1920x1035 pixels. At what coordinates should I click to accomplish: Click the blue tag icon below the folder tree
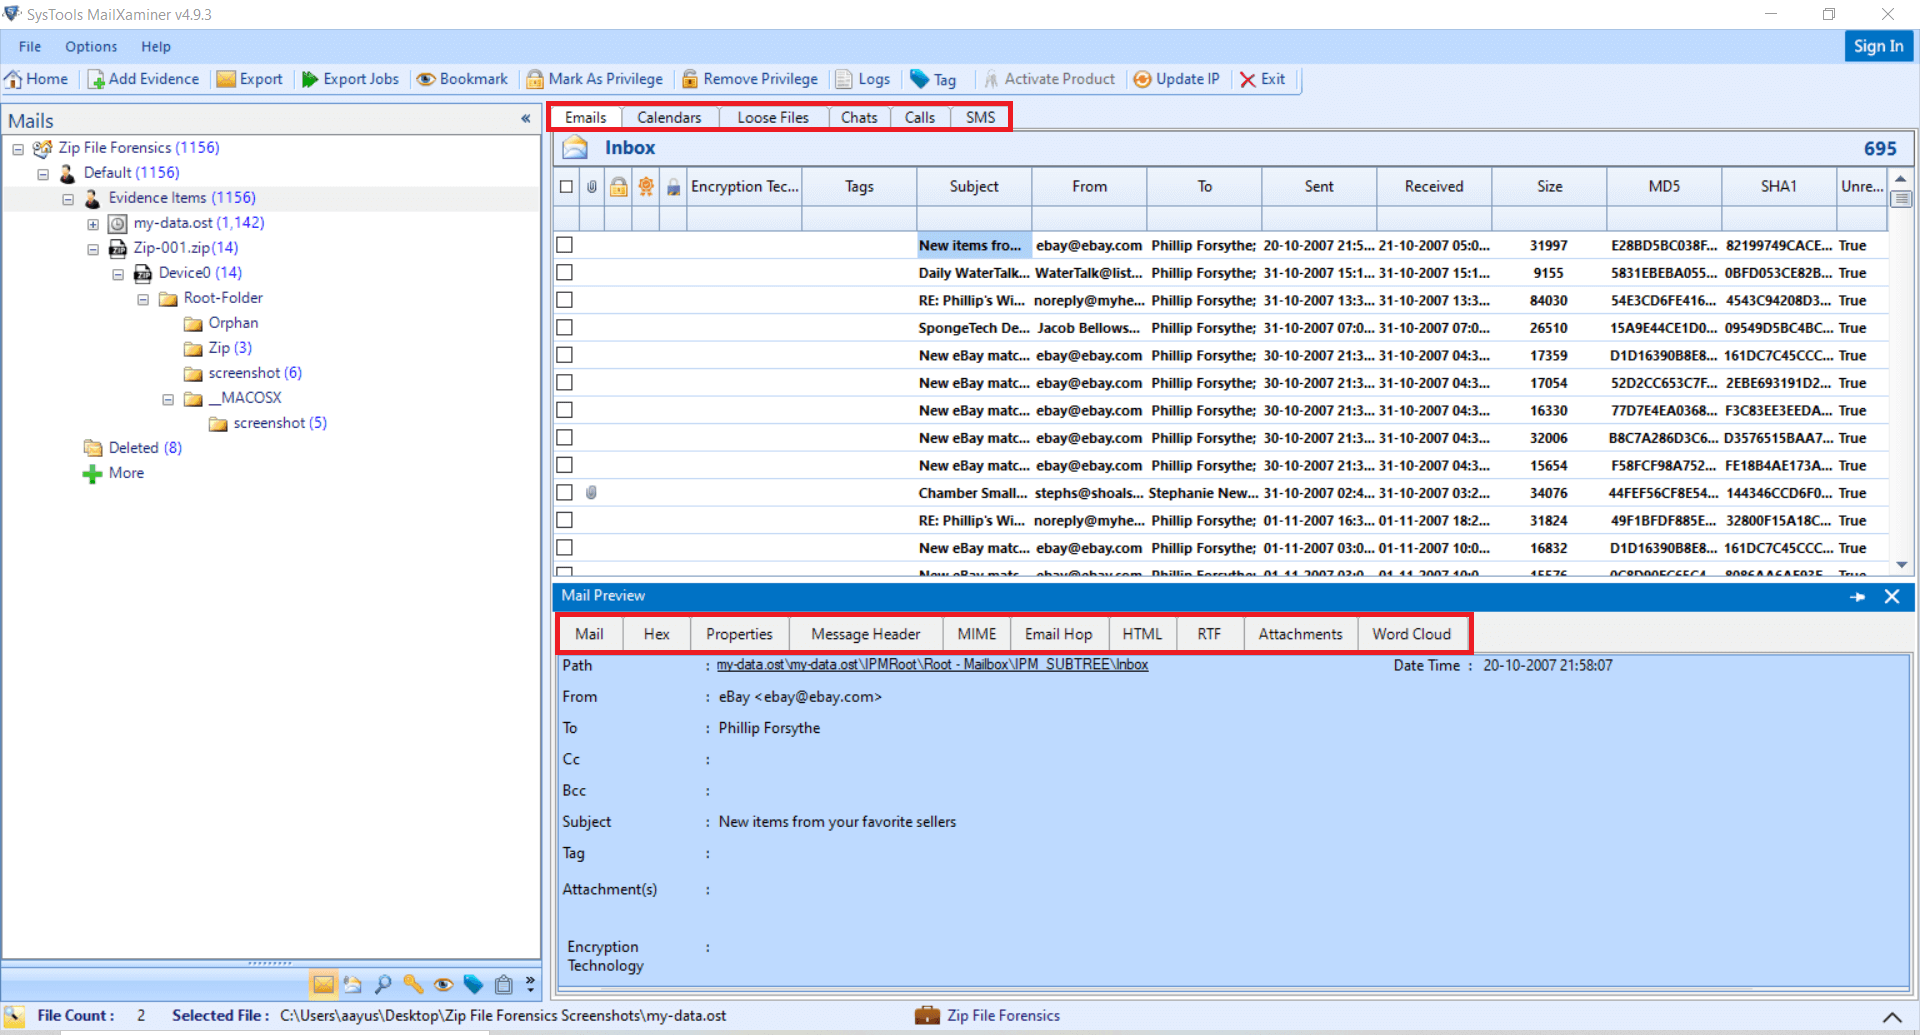point(473,984)
